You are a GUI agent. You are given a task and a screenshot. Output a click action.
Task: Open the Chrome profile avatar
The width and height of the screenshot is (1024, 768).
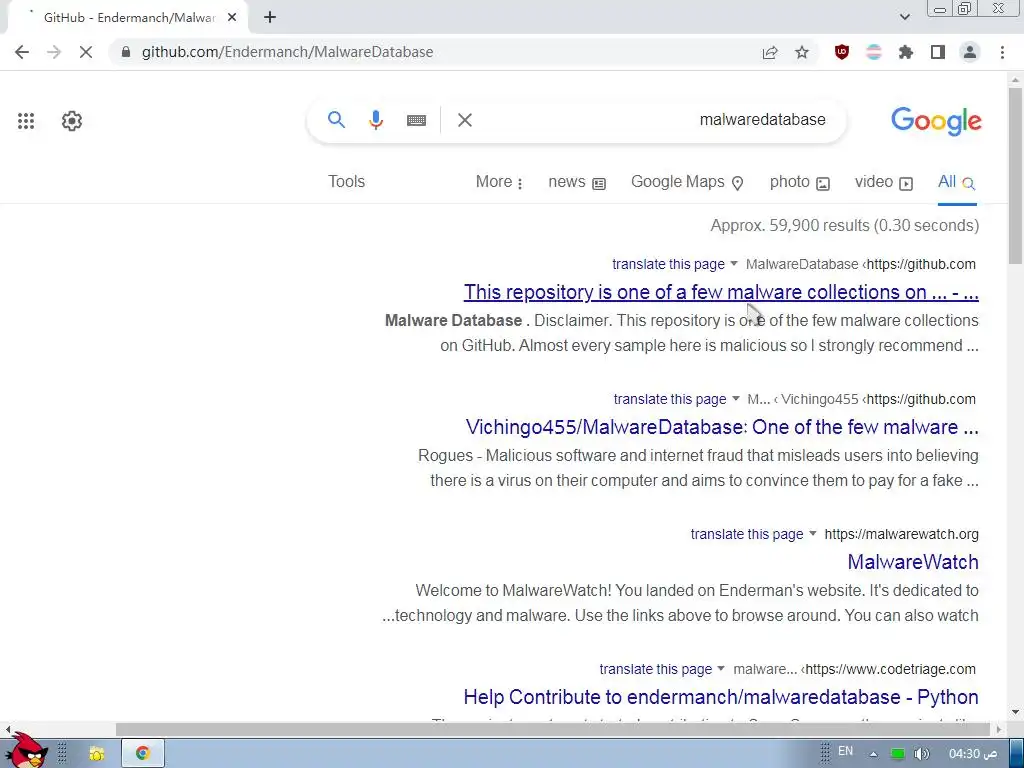(x=970, y=52)
